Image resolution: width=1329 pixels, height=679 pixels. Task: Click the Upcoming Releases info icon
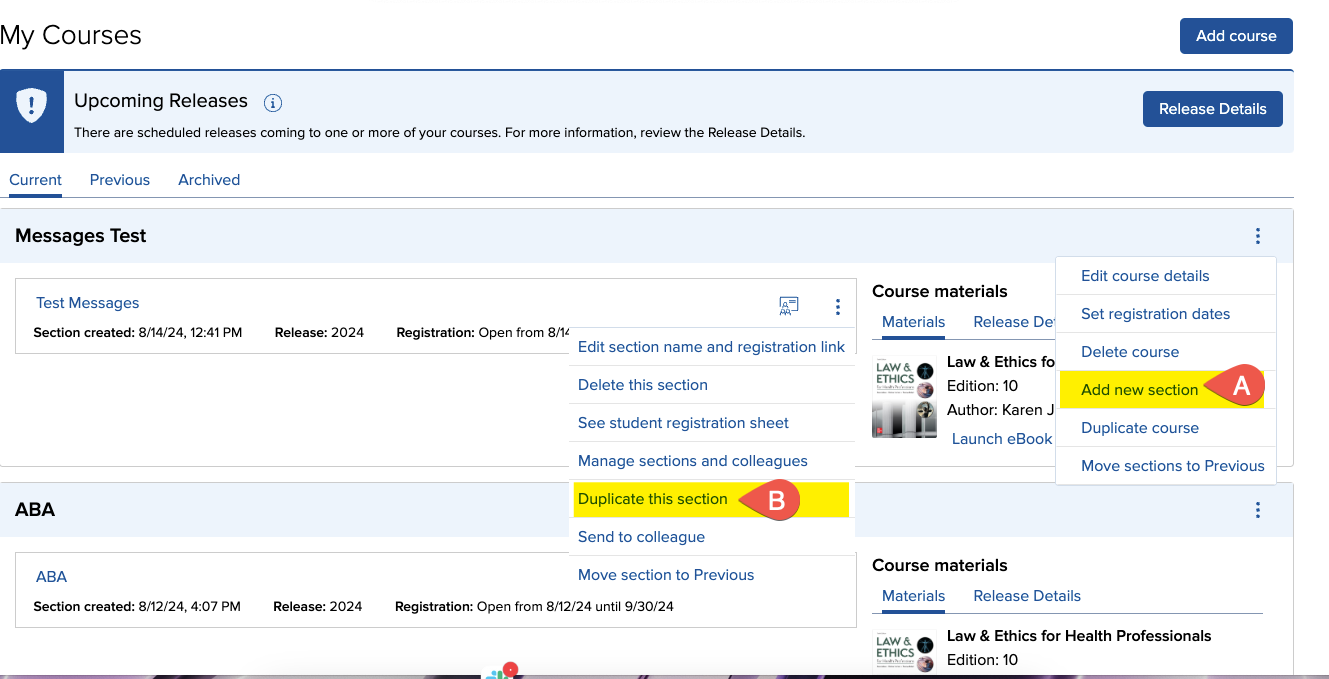pyautogui.click(x=272, y=102)
